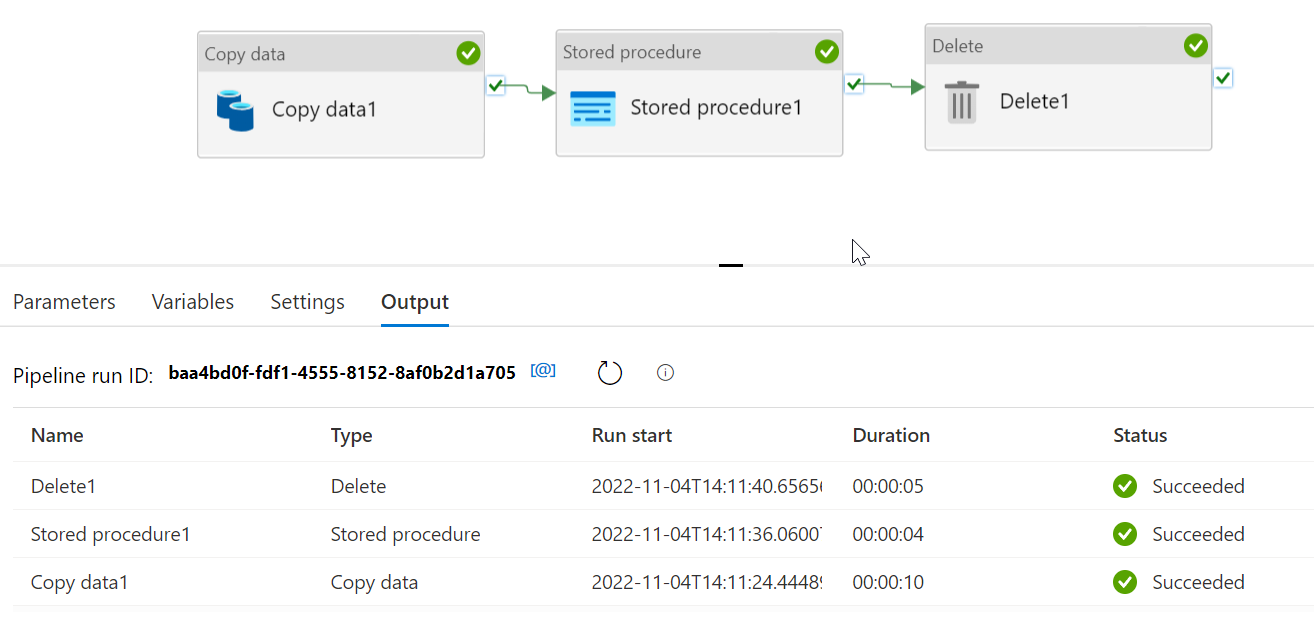Select the Delete1 activity node title
This screenshot has width=1314, height=631.
click(x=1035, y=101)
